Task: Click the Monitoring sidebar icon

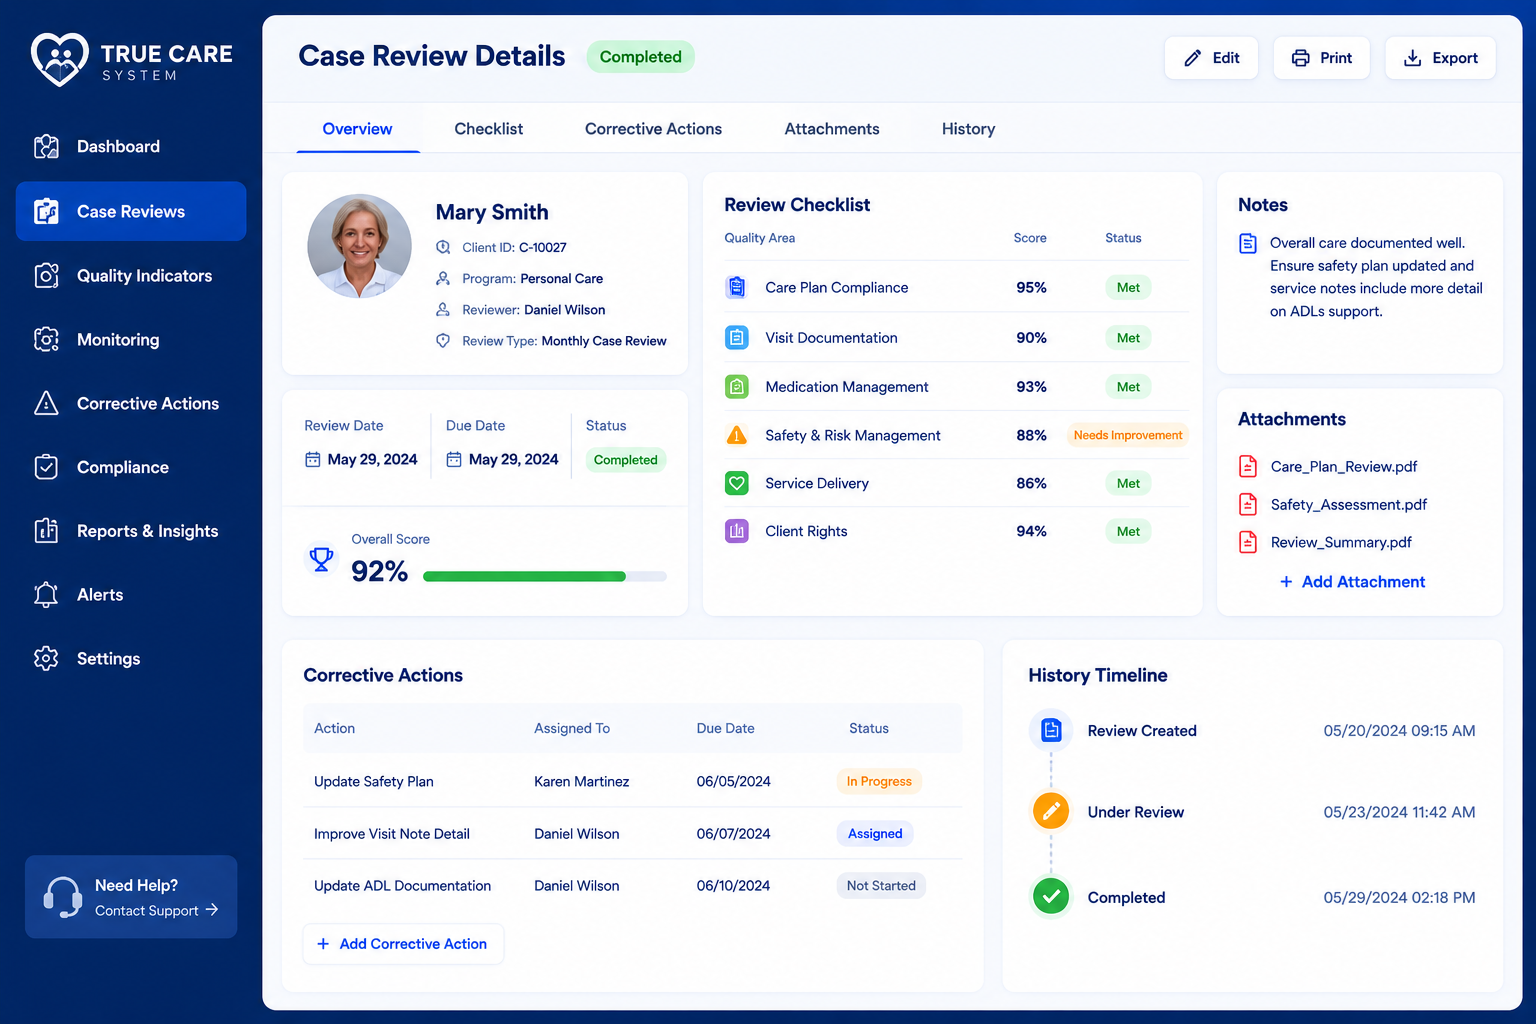Action: point(46,340)
